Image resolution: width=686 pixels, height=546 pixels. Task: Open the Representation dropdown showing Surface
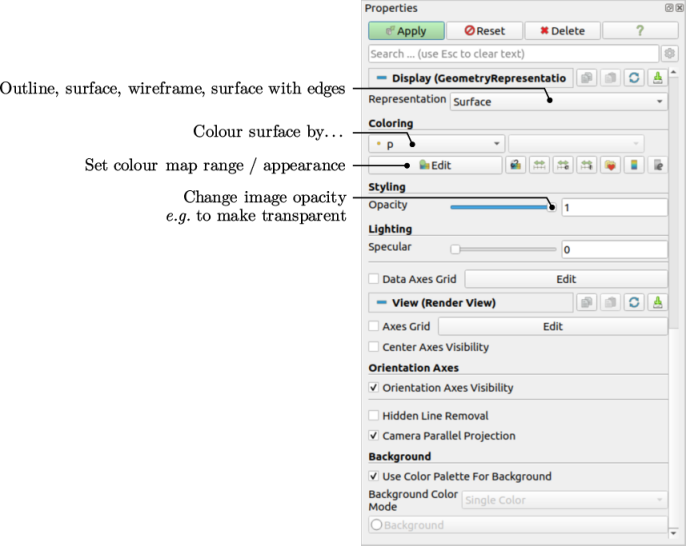(x=558, y=102)
